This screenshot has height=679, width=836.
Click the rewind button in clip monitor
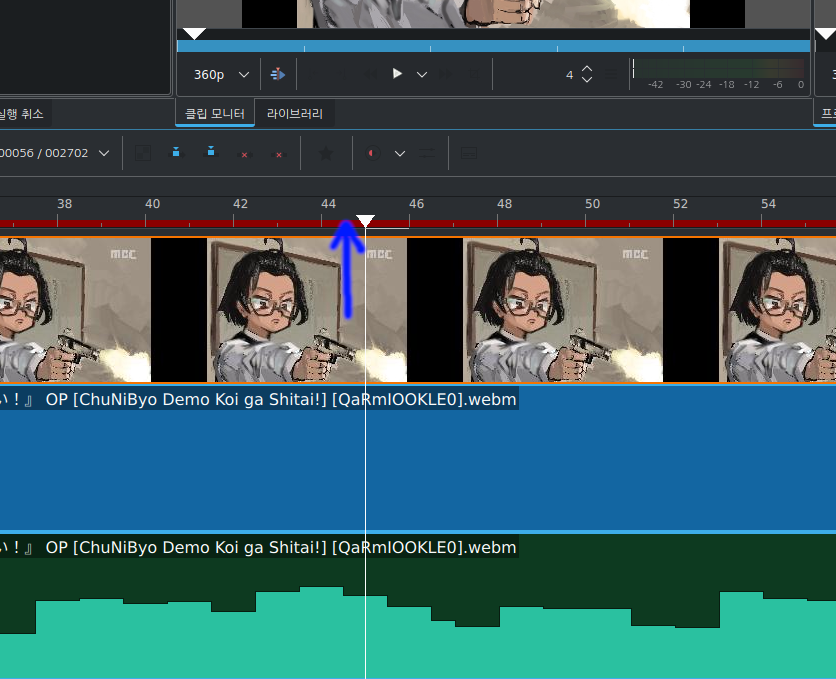pos(370,75)
